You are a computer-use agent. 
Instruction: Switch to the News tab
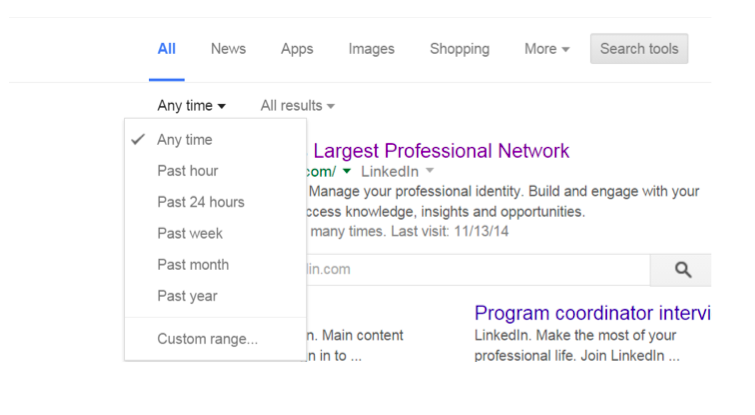(228, 49)
